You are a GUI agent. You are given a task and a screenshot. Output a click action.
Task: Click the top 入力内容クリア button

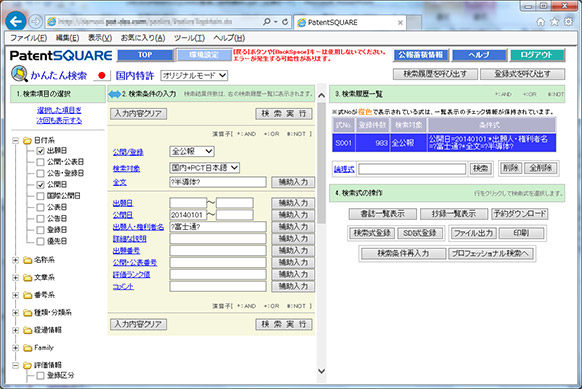pos(138,114)
